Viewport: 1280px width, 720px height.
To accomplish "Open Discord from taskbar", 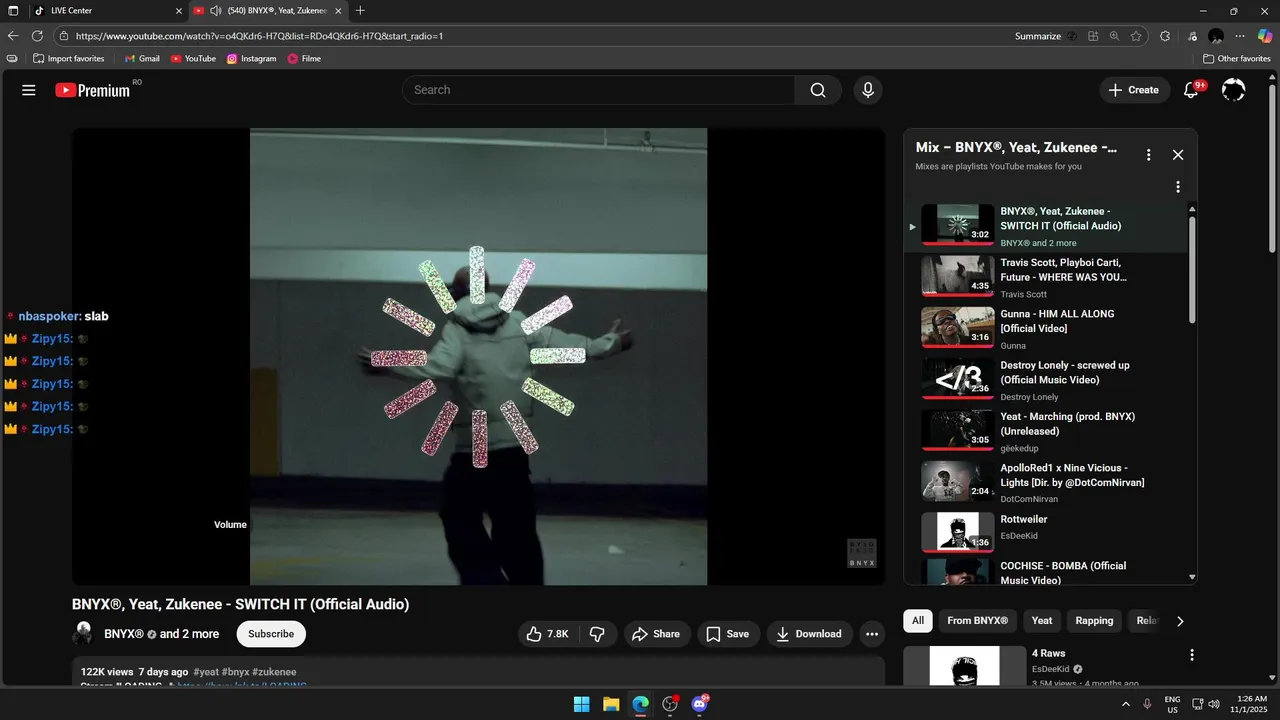I will pyautogui.click(x=699, y=704).
